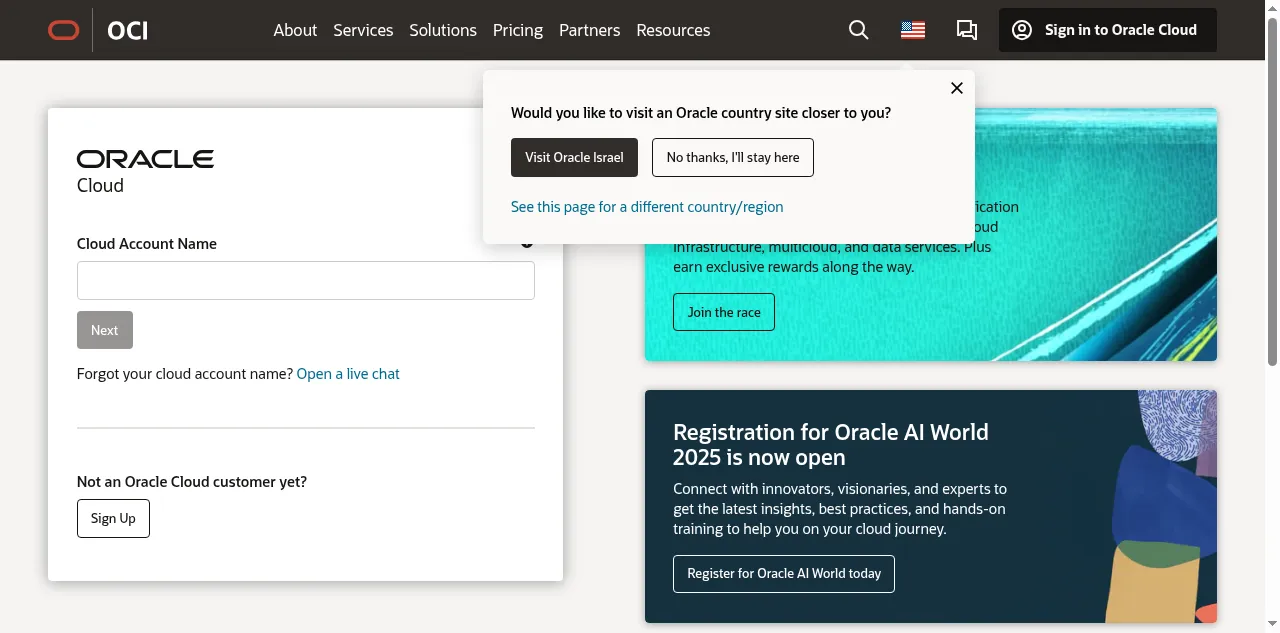This screenshot has height=633, width=1280.
Task: Choose No thanks, I'll stay here
Action: pyautogui.click(x=733, y=157)
